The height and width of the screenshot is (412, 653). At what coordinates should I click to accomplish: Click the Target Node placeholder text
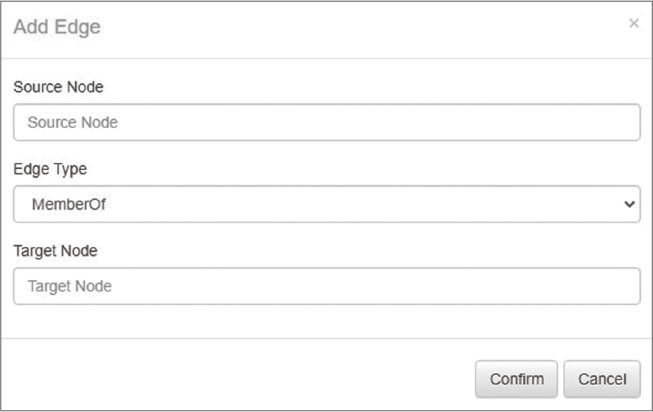pos(70,286)
